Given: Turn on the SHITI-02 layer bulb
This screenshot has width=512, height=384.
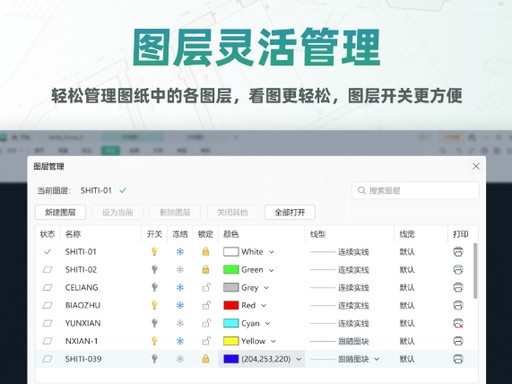Looking at the screenshot, I should pos(154,269).
